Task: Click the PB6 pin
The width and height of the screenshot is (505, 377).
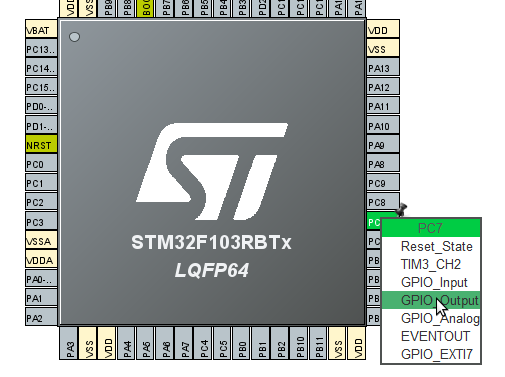Action: pos(184,8)
